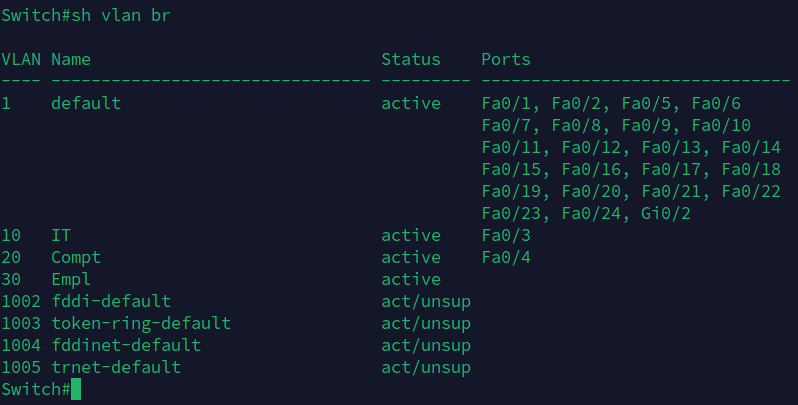Click the Name column header

pos(71,59)
